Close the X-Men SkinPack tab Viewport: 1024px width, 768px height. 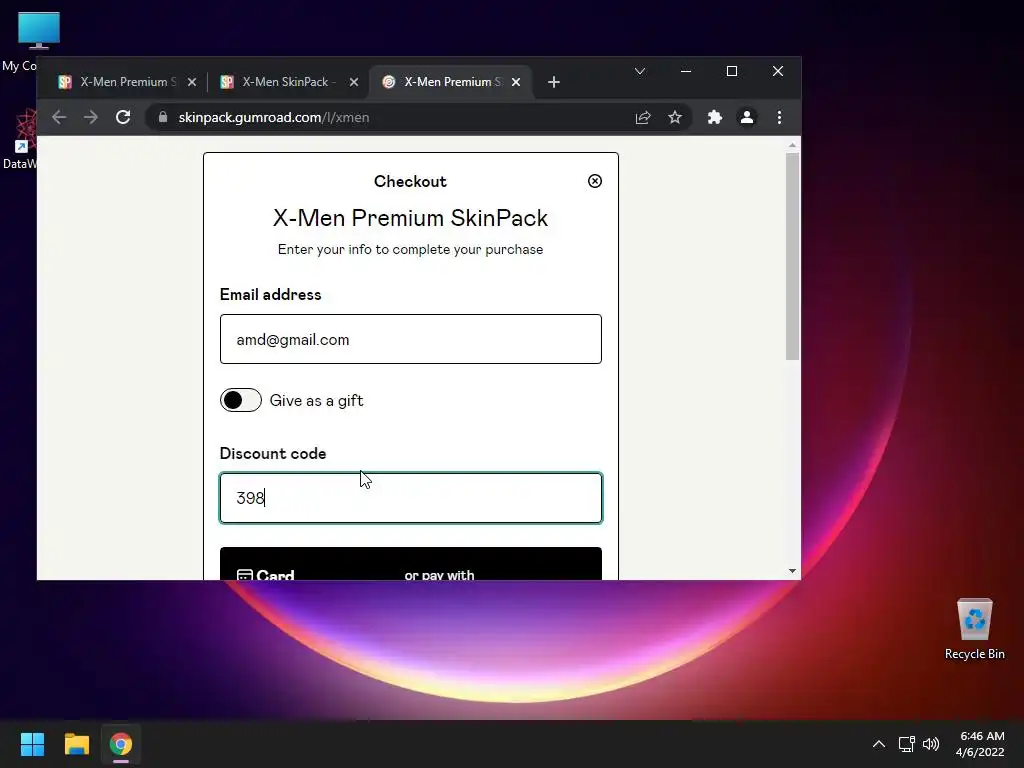[354, 82]
